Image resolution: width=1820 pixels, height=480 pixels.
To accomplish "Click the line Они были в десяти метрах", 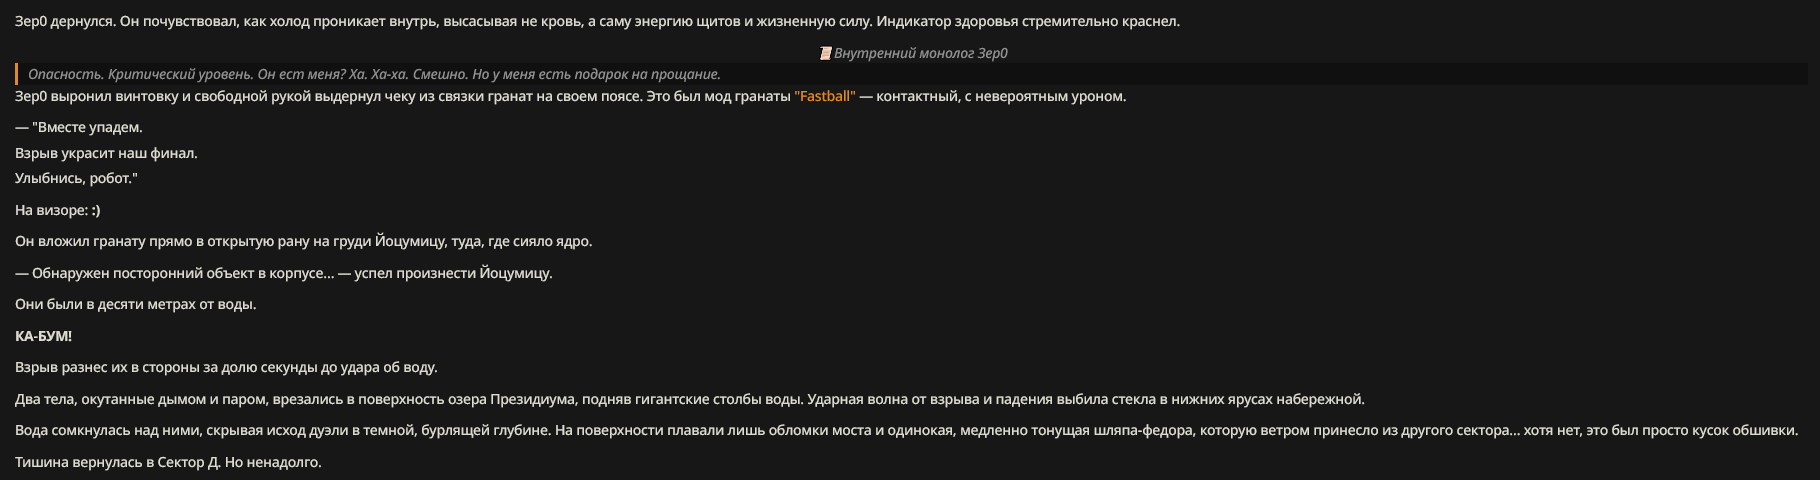I will tap(135, 304).
